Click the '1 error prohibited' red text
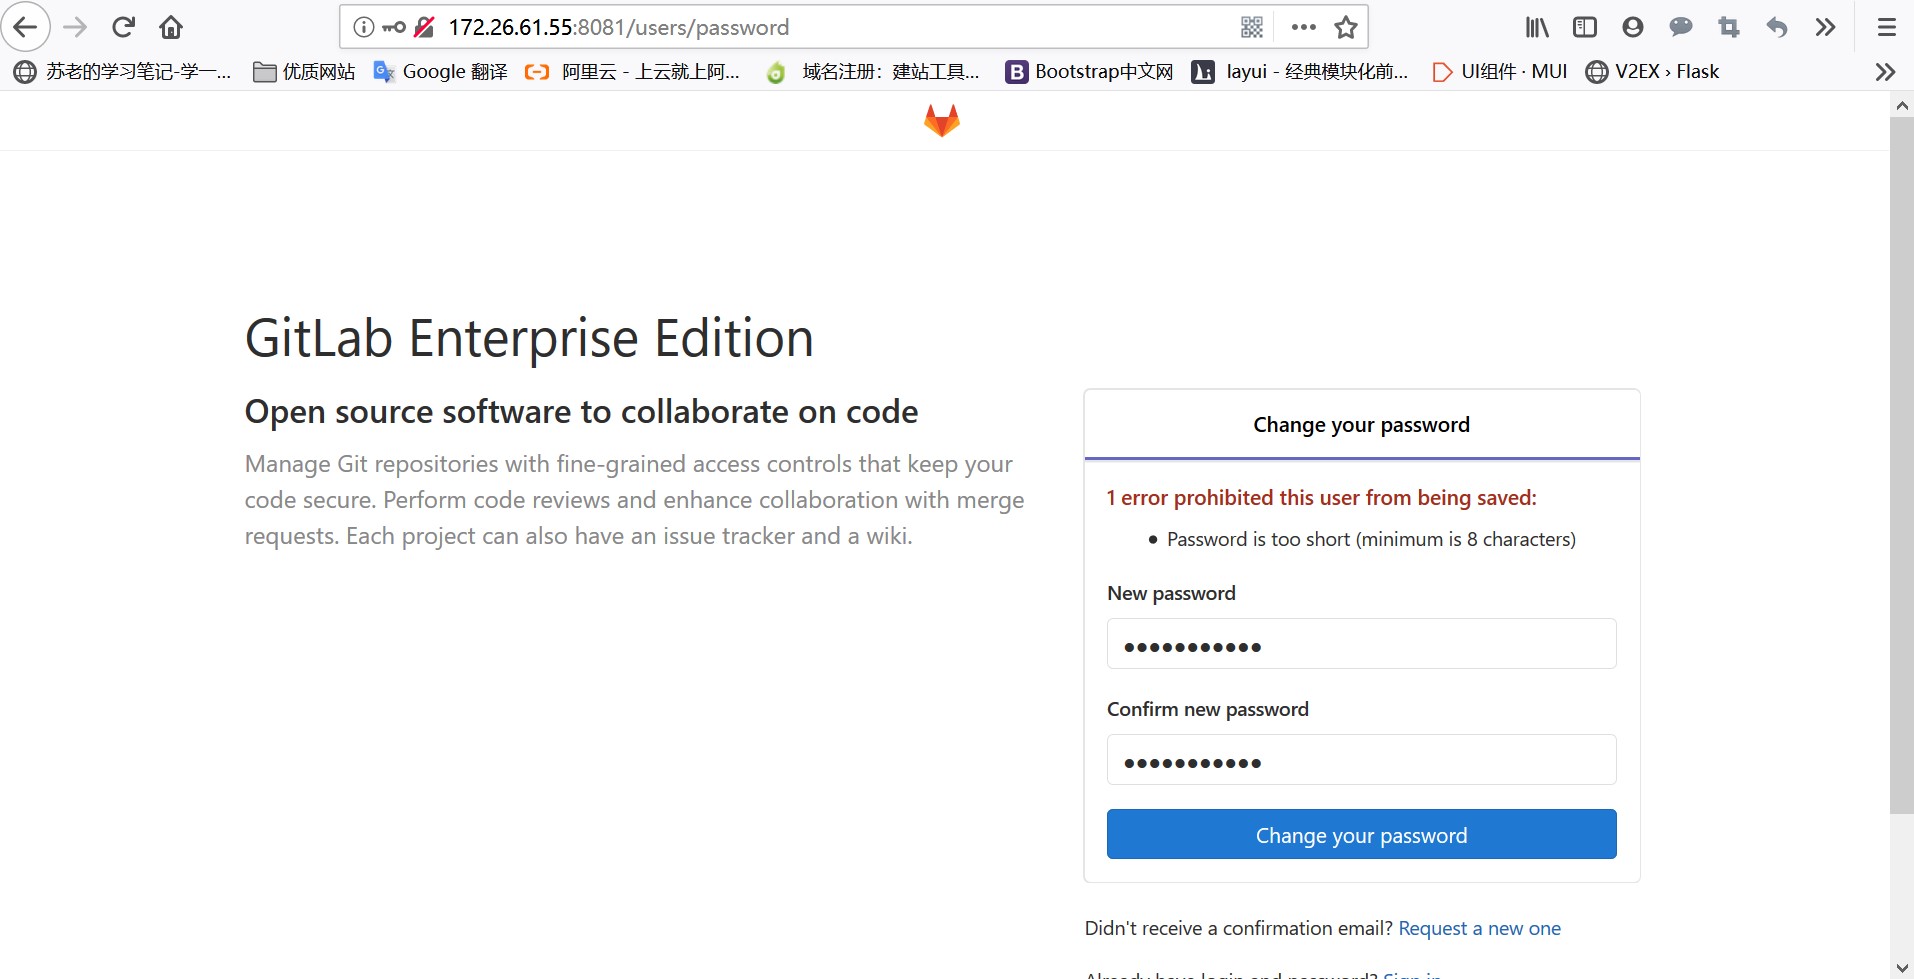 [1321, 498]
